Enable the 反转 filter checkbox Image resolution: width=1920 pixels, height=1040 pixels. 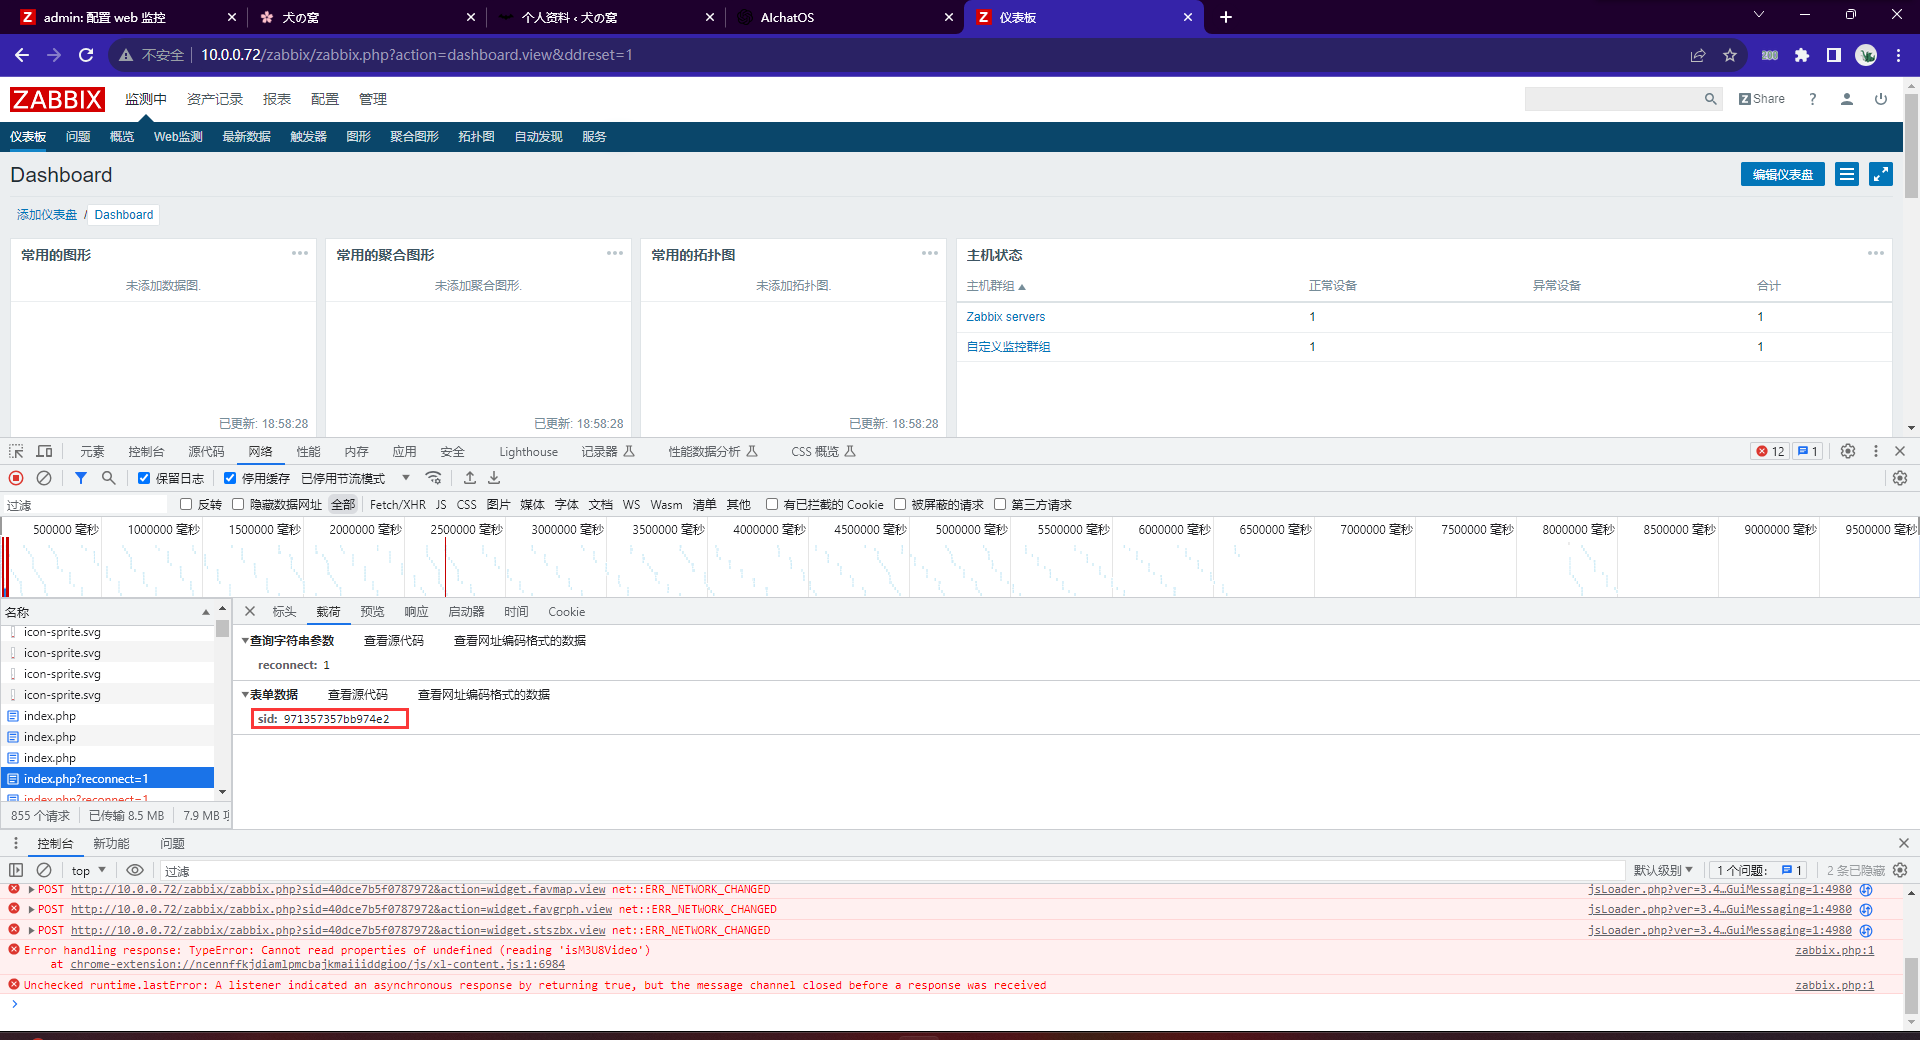[186, 504]
